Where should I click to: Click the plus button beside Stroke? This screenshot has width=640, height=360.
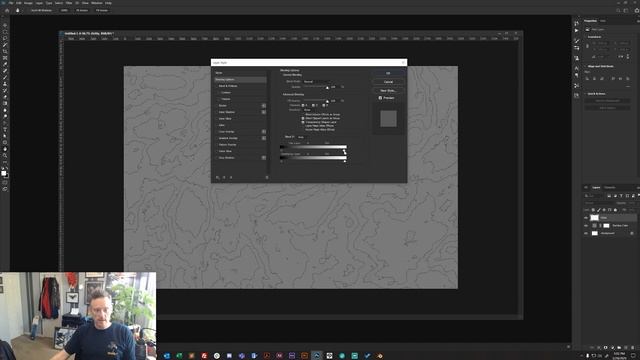click(x=264, y=106)
